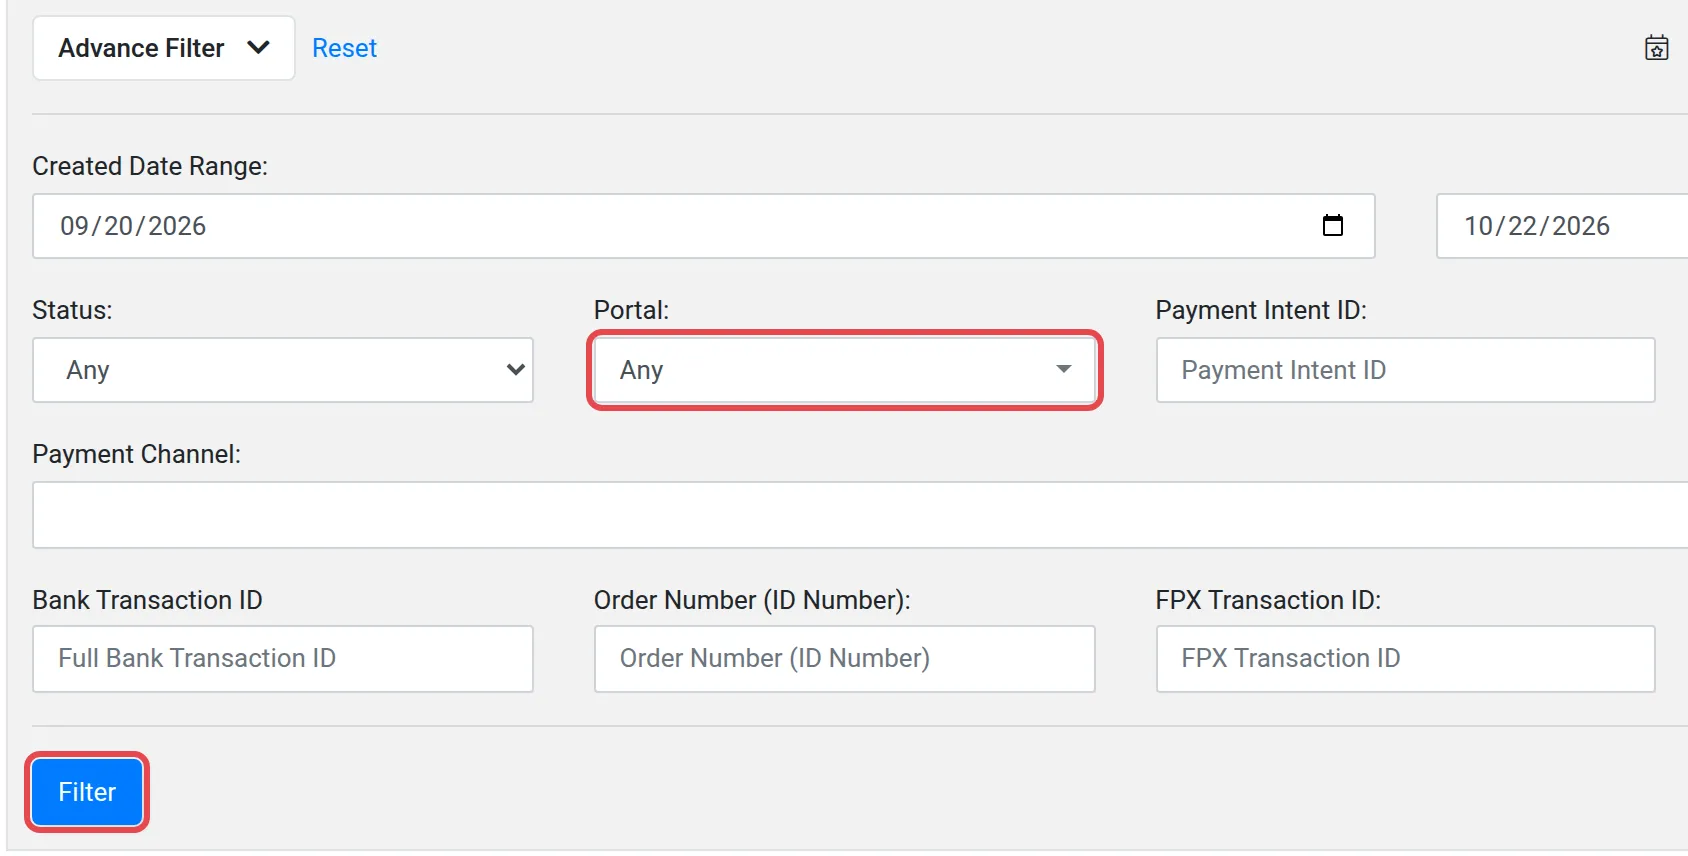
Task: Focus the FPX Transaction ID field
Action: pos(1405,659)
